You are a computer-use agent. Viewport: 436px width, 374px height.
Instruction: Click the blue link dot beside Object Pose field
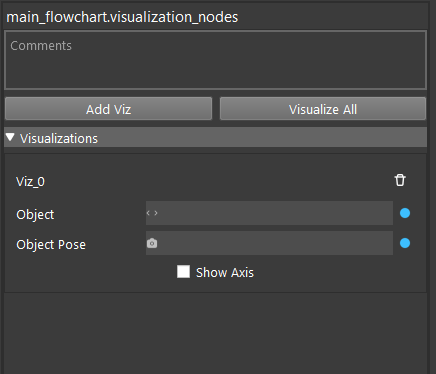[405, 243]
